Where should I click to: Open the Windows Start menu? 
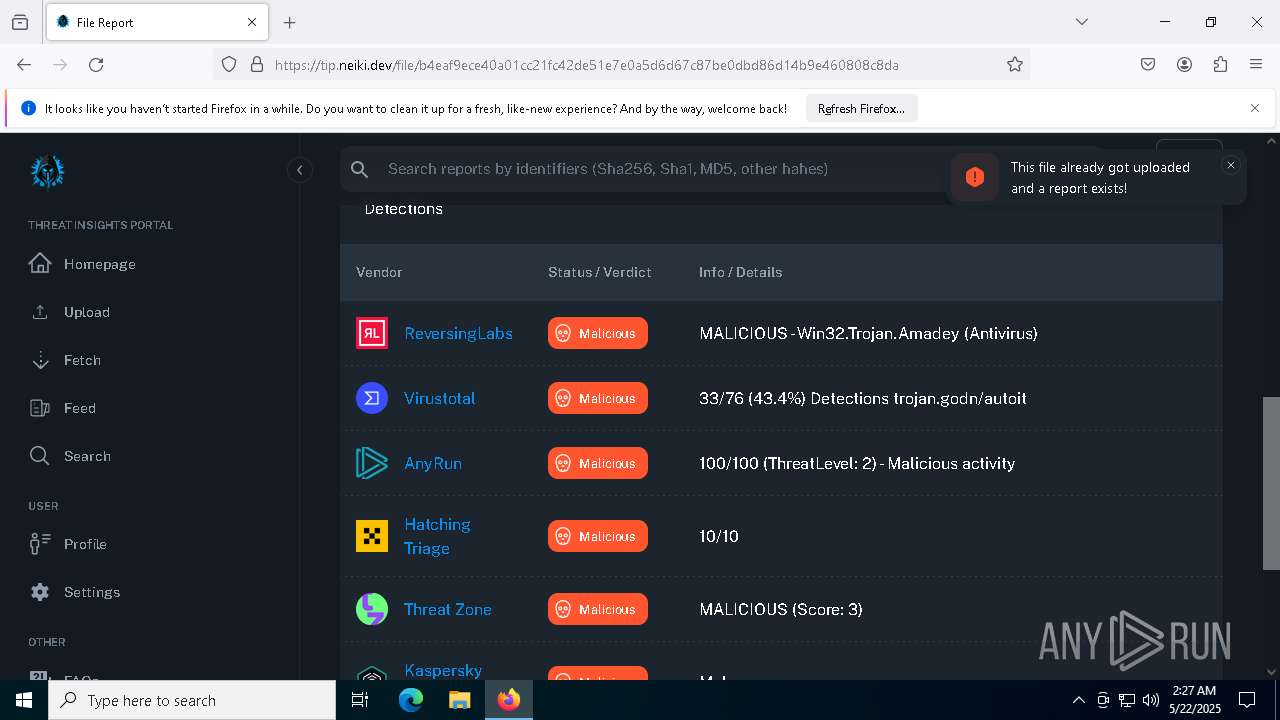pyautogui.click(x=24, y=700)
